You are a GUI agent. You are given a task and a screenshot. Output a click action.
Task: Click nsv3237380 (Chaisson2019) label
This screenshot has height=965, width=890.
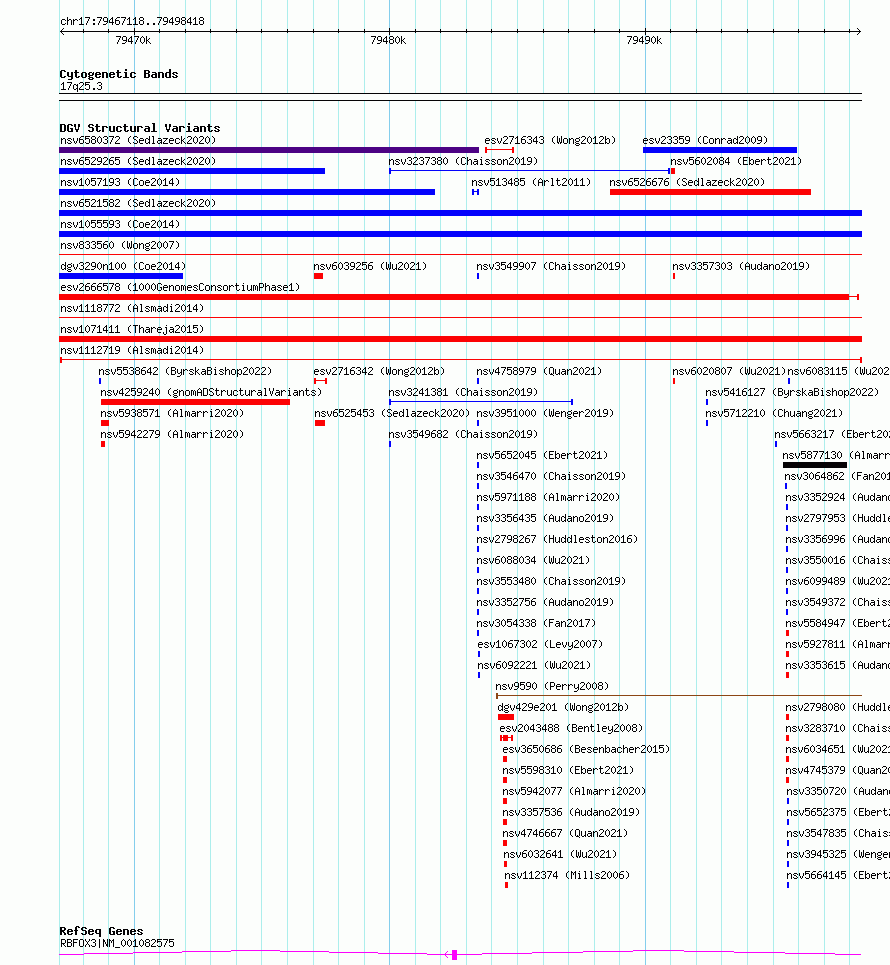[x=463, y=161]
